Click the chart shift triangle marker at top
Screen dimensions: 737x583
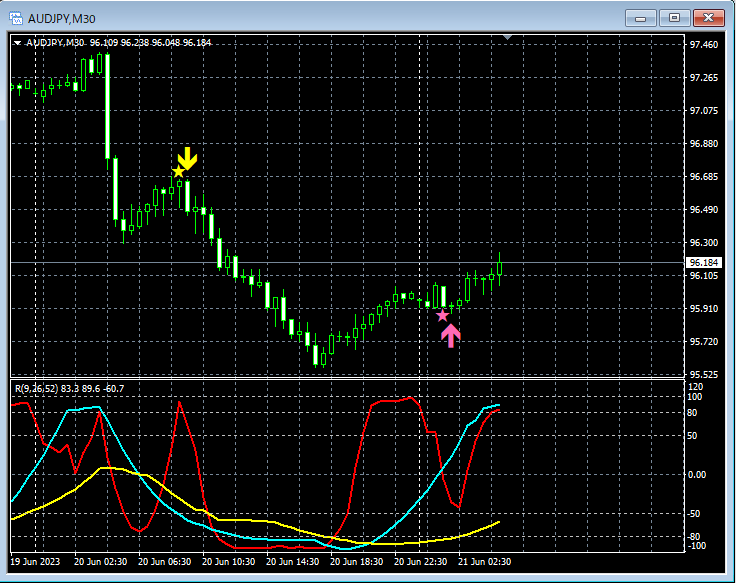tap(507, 37)
